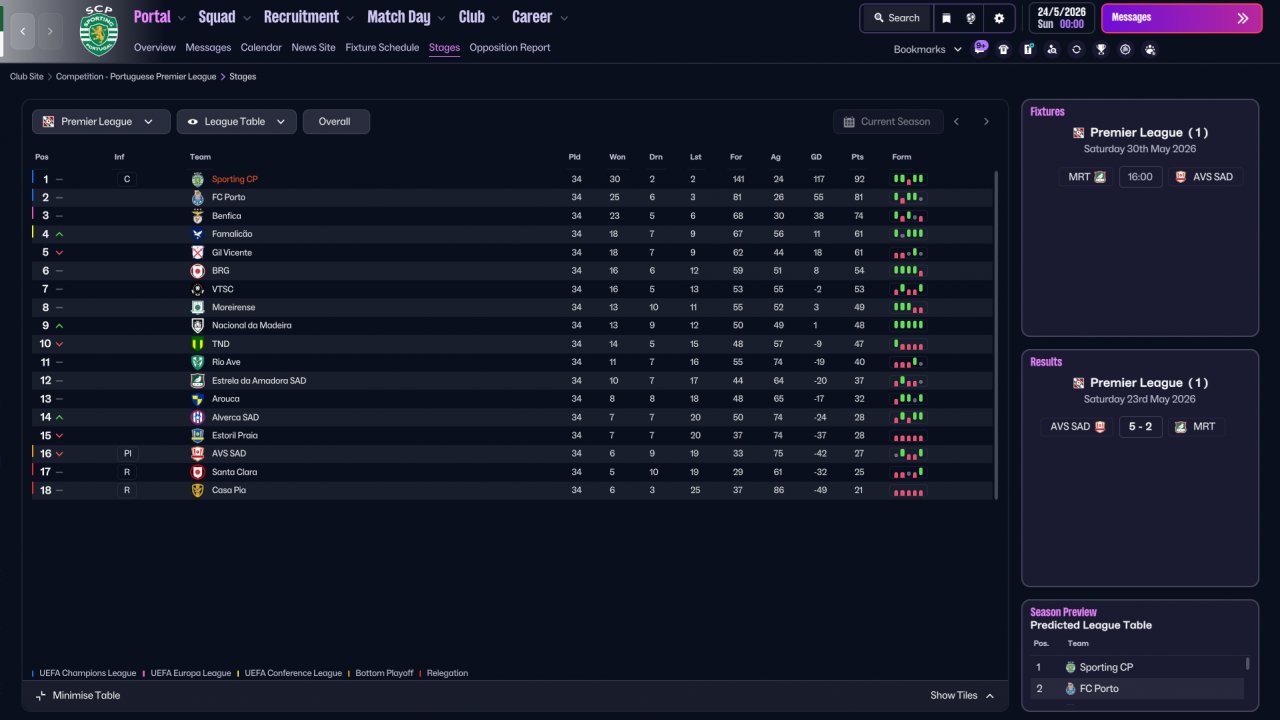Open the shirt icon bookmark
1280x720 pixels.
[x=1004, y=49]
